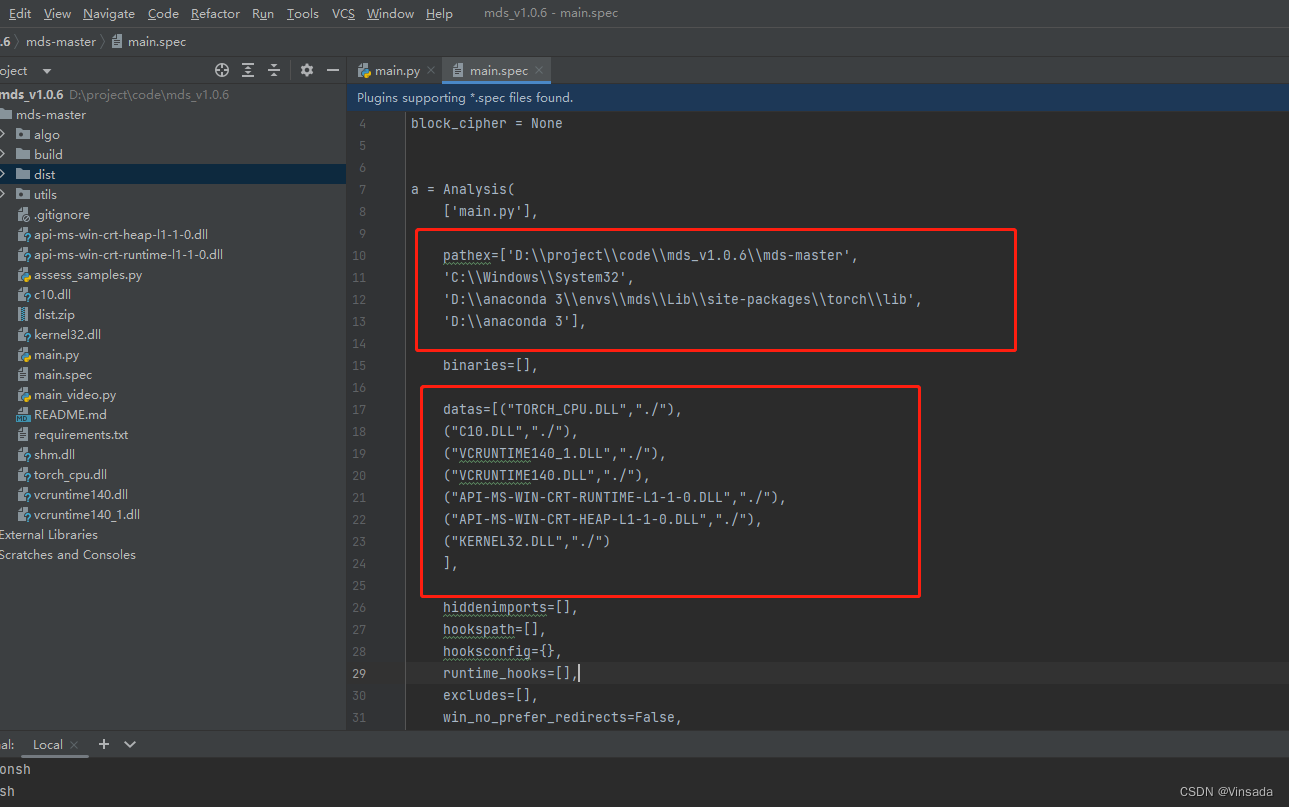The height and width of the screenshot is (807, 1289).
Task: Close the Local terminal tab
Action: click(x=74, y=745)
